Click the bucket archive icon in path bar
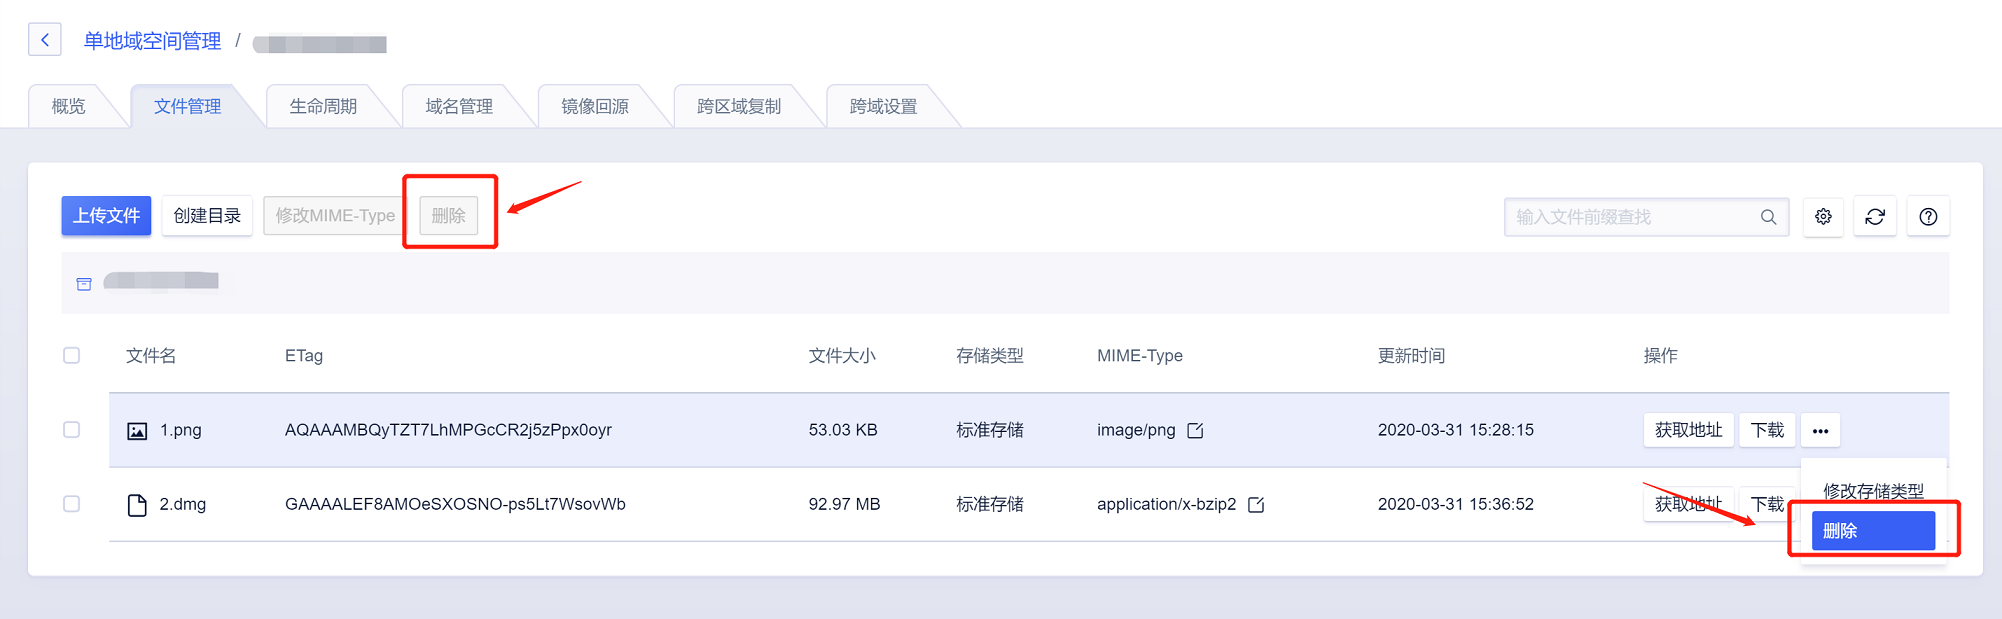The height and width of the screenshot is (619, 2002). click(84, 284)
